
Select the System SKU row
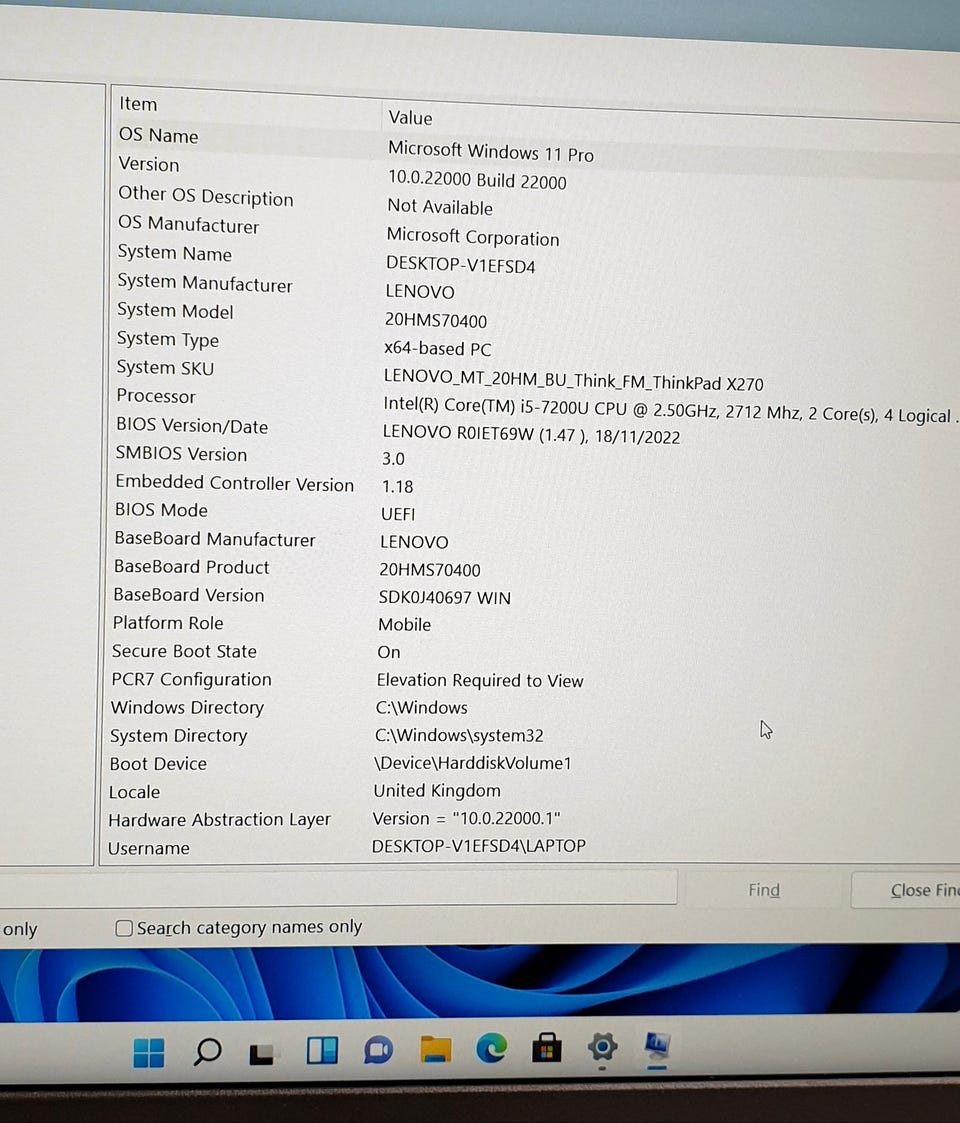[165, 367]
